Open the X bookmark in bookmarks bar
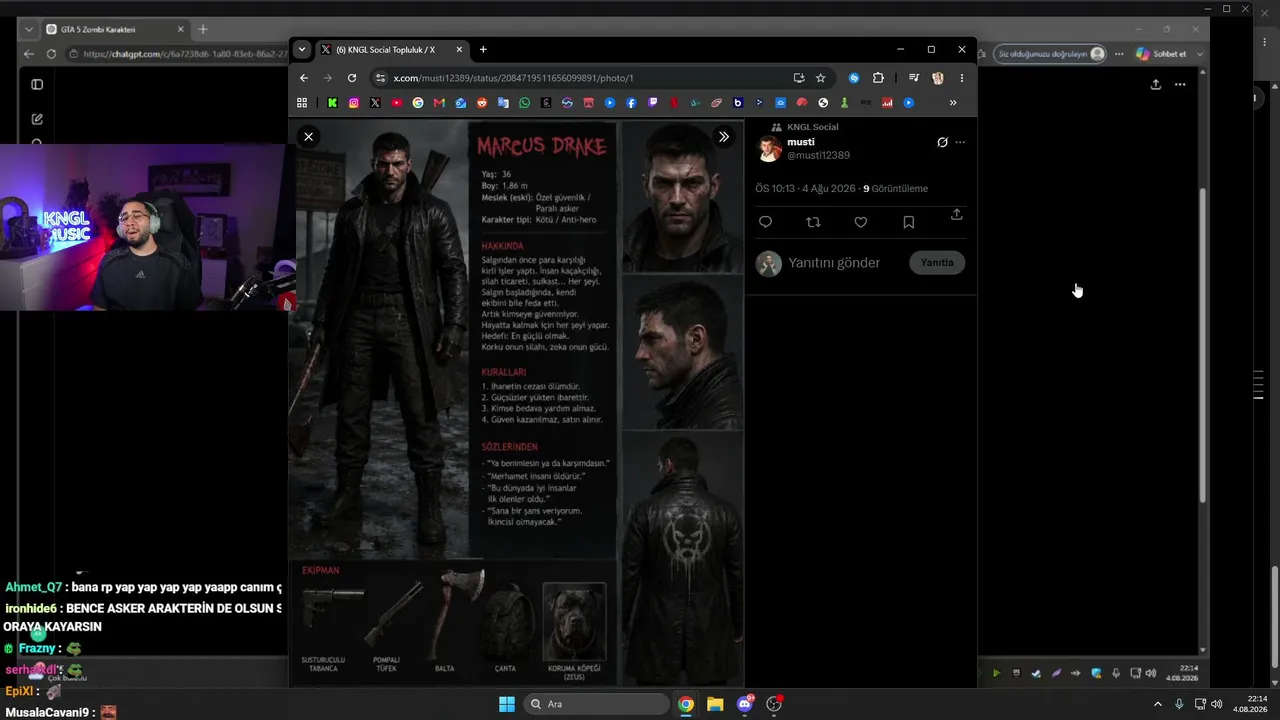The image size is (1280, 720). 375,103
